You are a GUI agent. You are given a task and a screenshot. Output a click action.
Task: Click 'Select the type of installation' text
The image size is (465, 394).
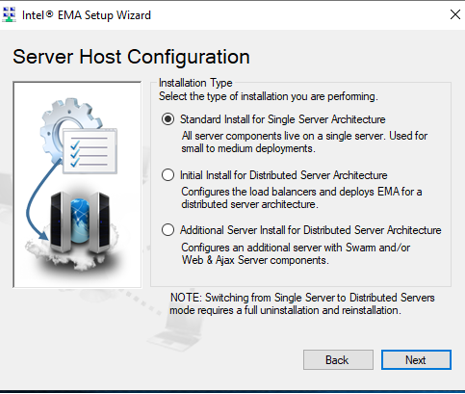[x=268, y=96]
